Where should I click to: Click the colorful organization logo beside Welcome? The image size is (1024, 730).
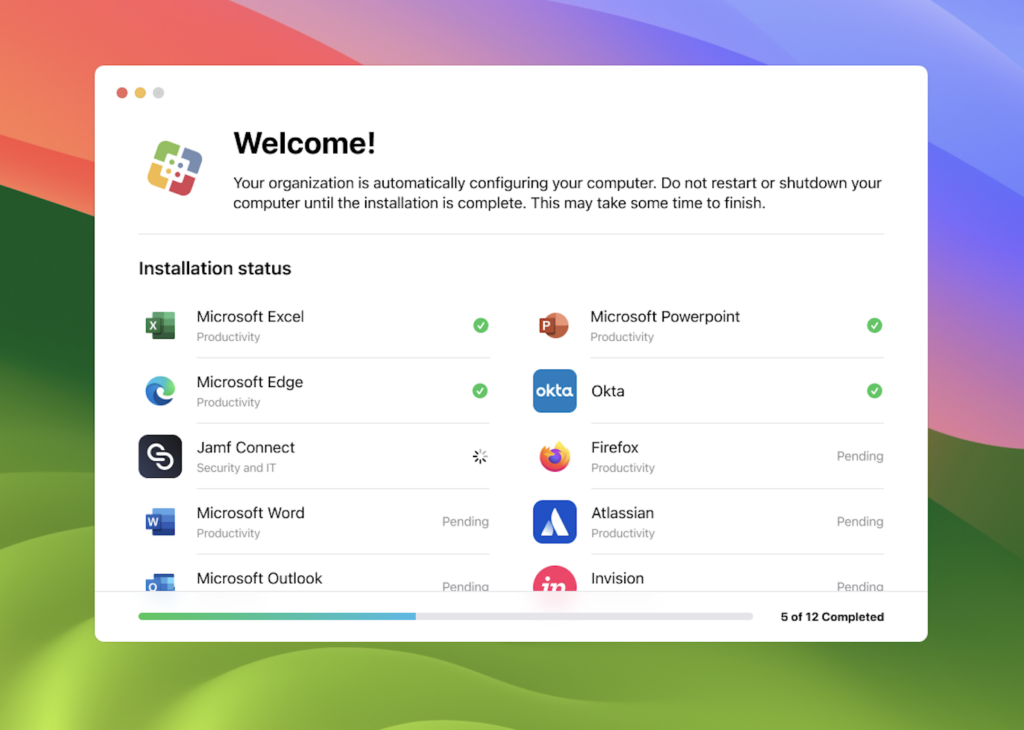(x=174, y=168)
